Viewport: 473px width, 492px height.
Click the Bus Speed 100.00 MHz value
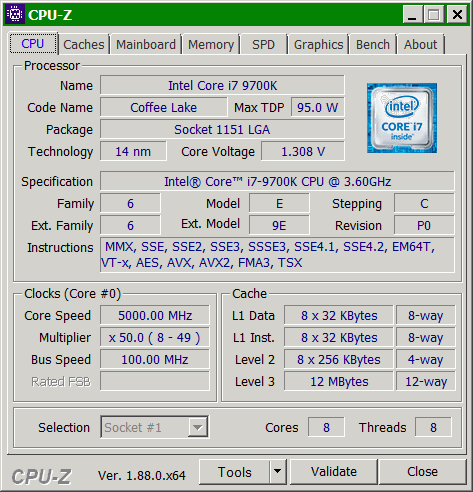pyautogui.click(x=155, y=359)
